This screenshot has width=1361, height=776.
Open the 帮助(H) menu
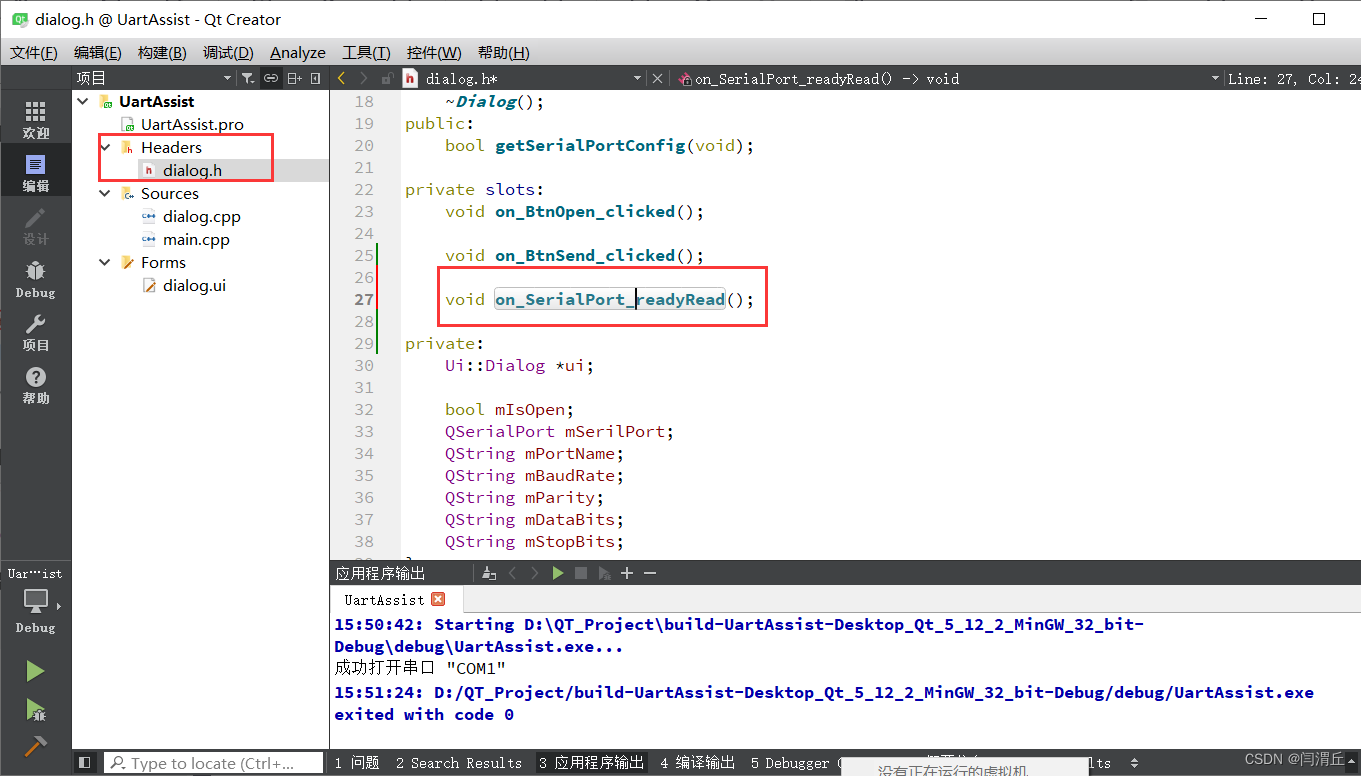(503, 53)
